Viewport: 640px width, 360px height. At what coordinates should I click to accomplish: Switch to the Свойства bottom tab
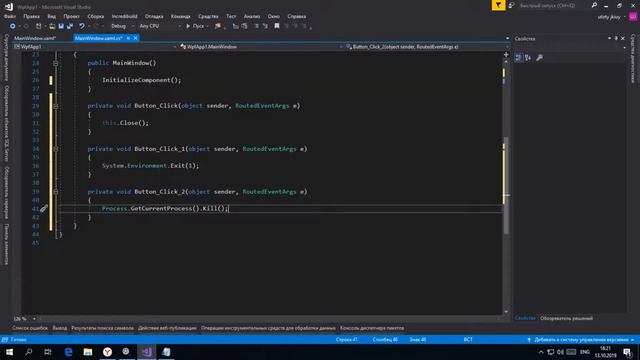(525, 318)
